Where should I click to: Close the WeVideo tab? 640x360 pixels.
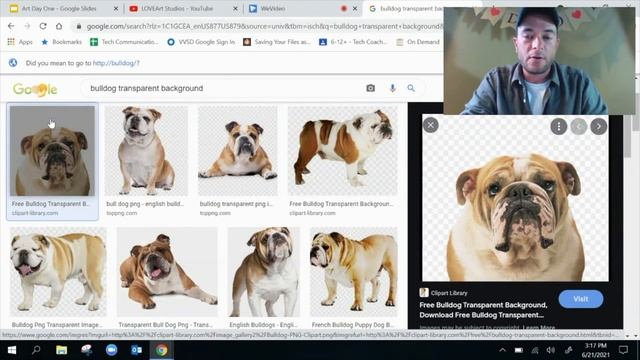click(355, 8)
